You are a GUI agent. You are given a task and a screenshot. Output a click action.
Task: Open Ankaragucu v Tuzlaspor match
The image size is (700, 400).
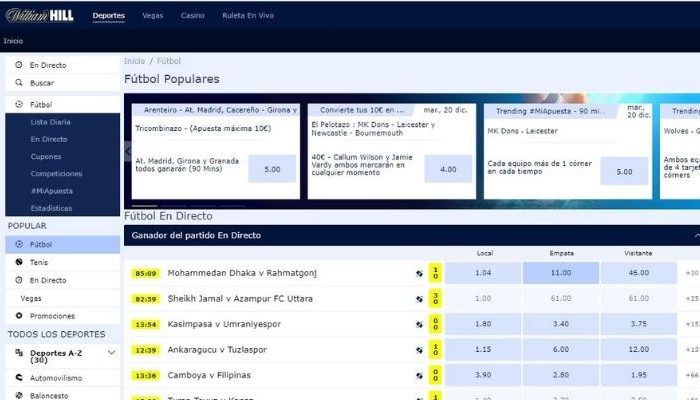(217, 350)
